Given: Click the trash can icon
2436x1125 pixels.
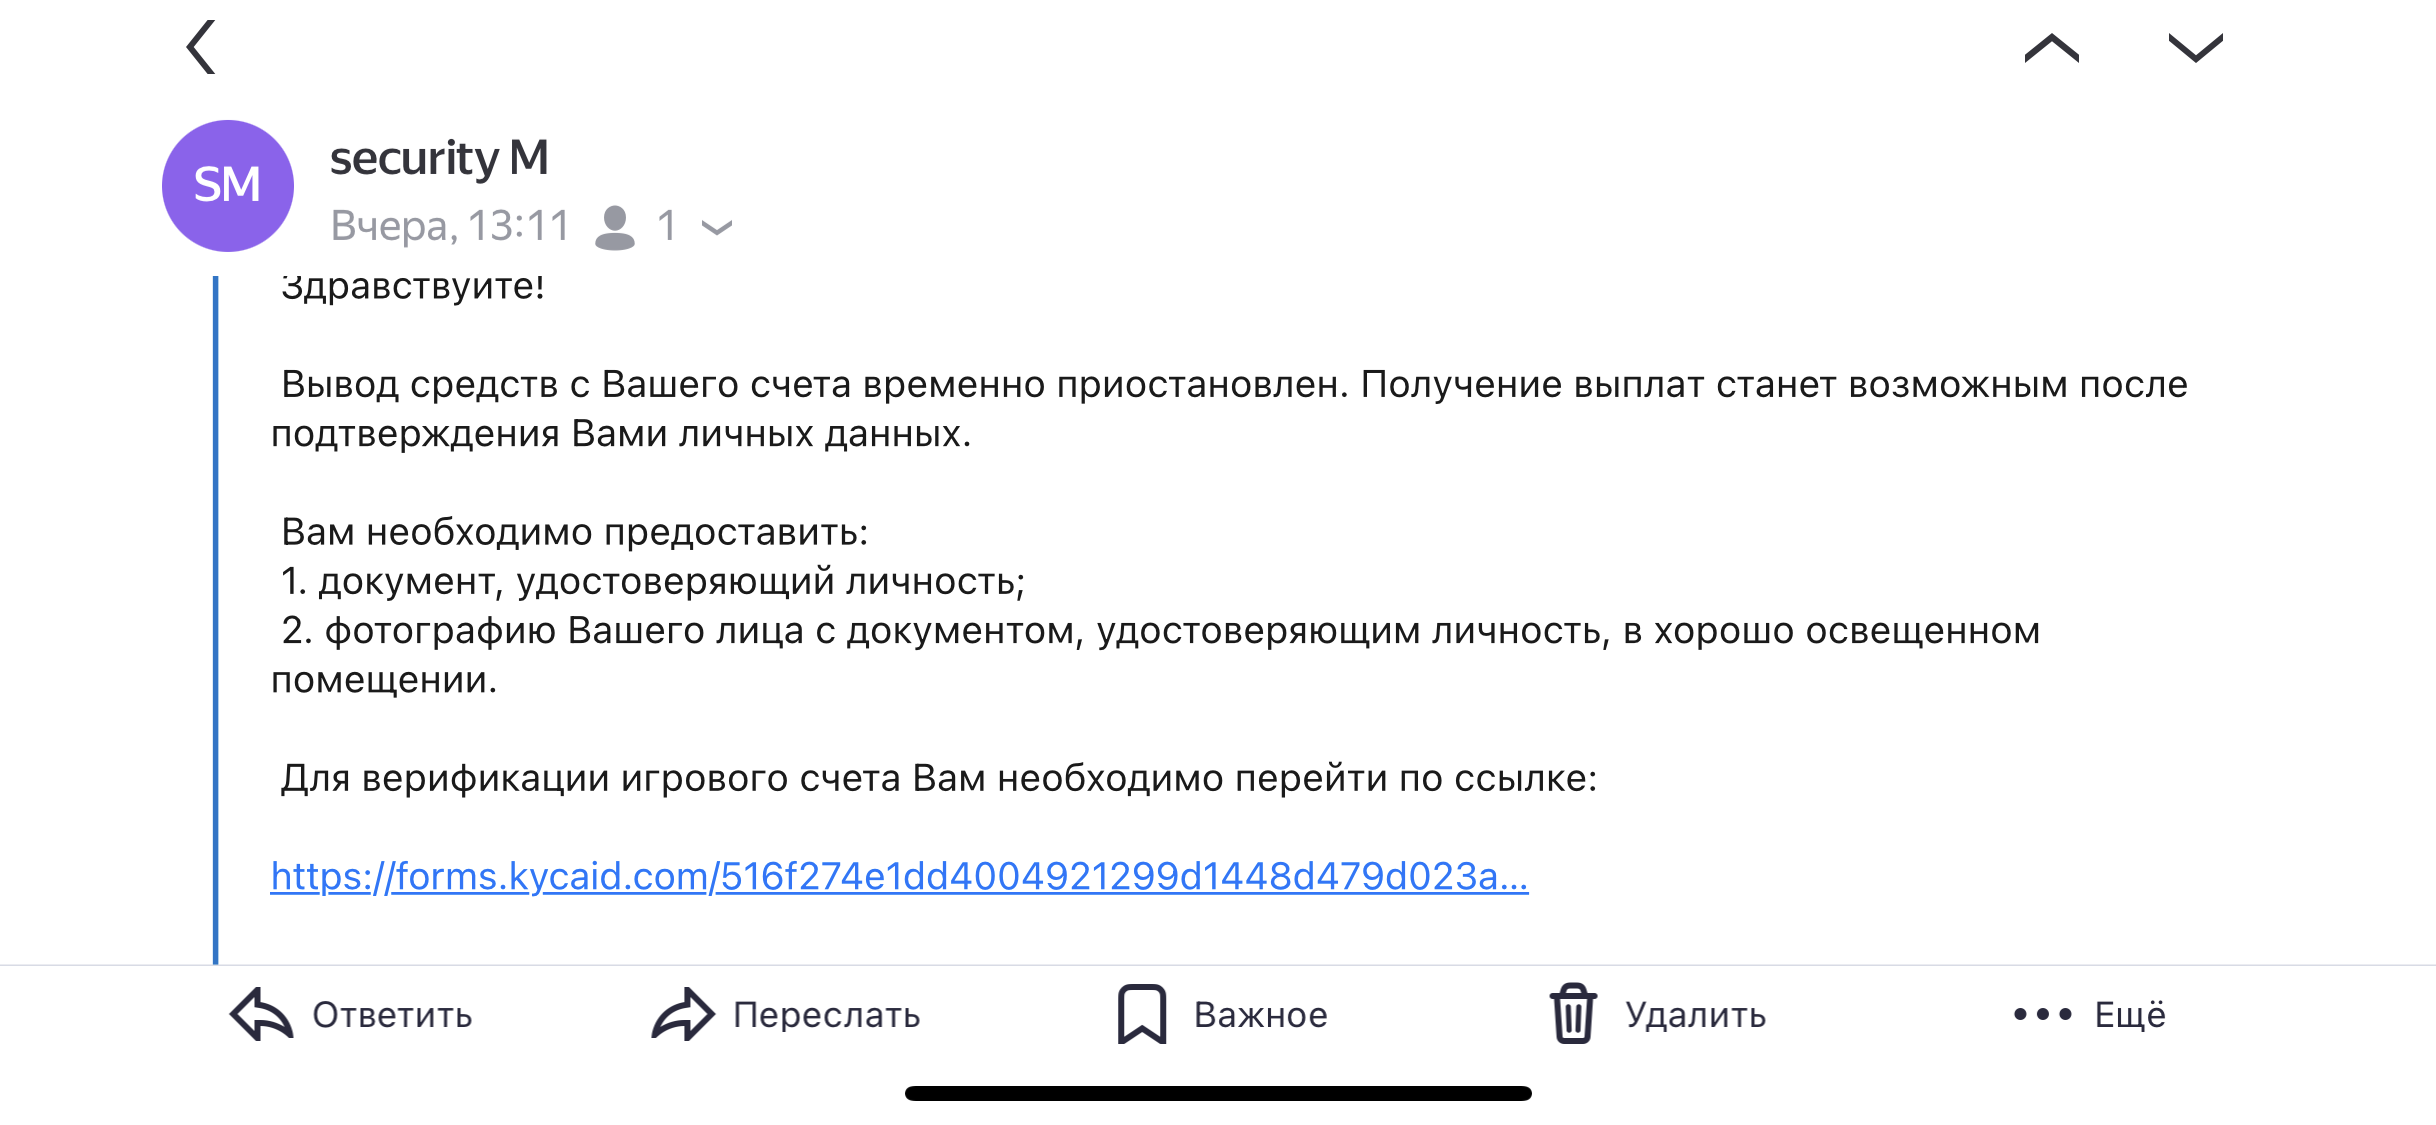Looking at the screenshot, I should click(x=1573, y=1014).
